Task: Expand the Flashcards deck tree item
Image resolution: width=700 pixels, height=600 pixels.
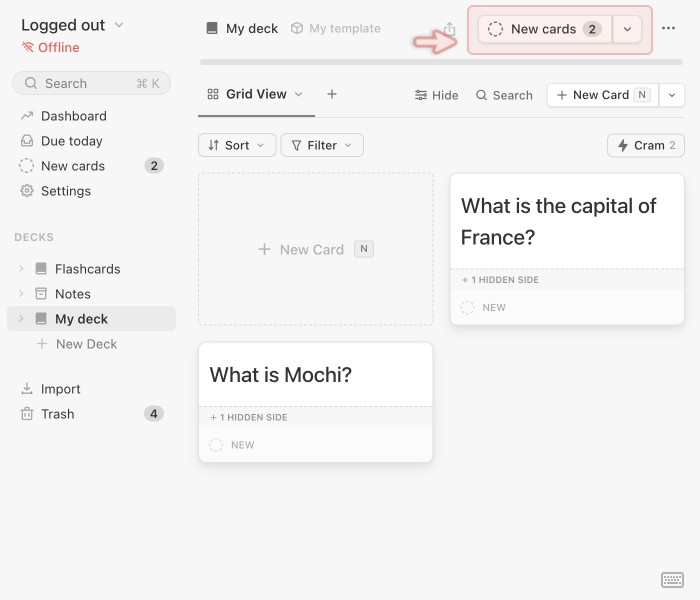Action: click(21, 269)
